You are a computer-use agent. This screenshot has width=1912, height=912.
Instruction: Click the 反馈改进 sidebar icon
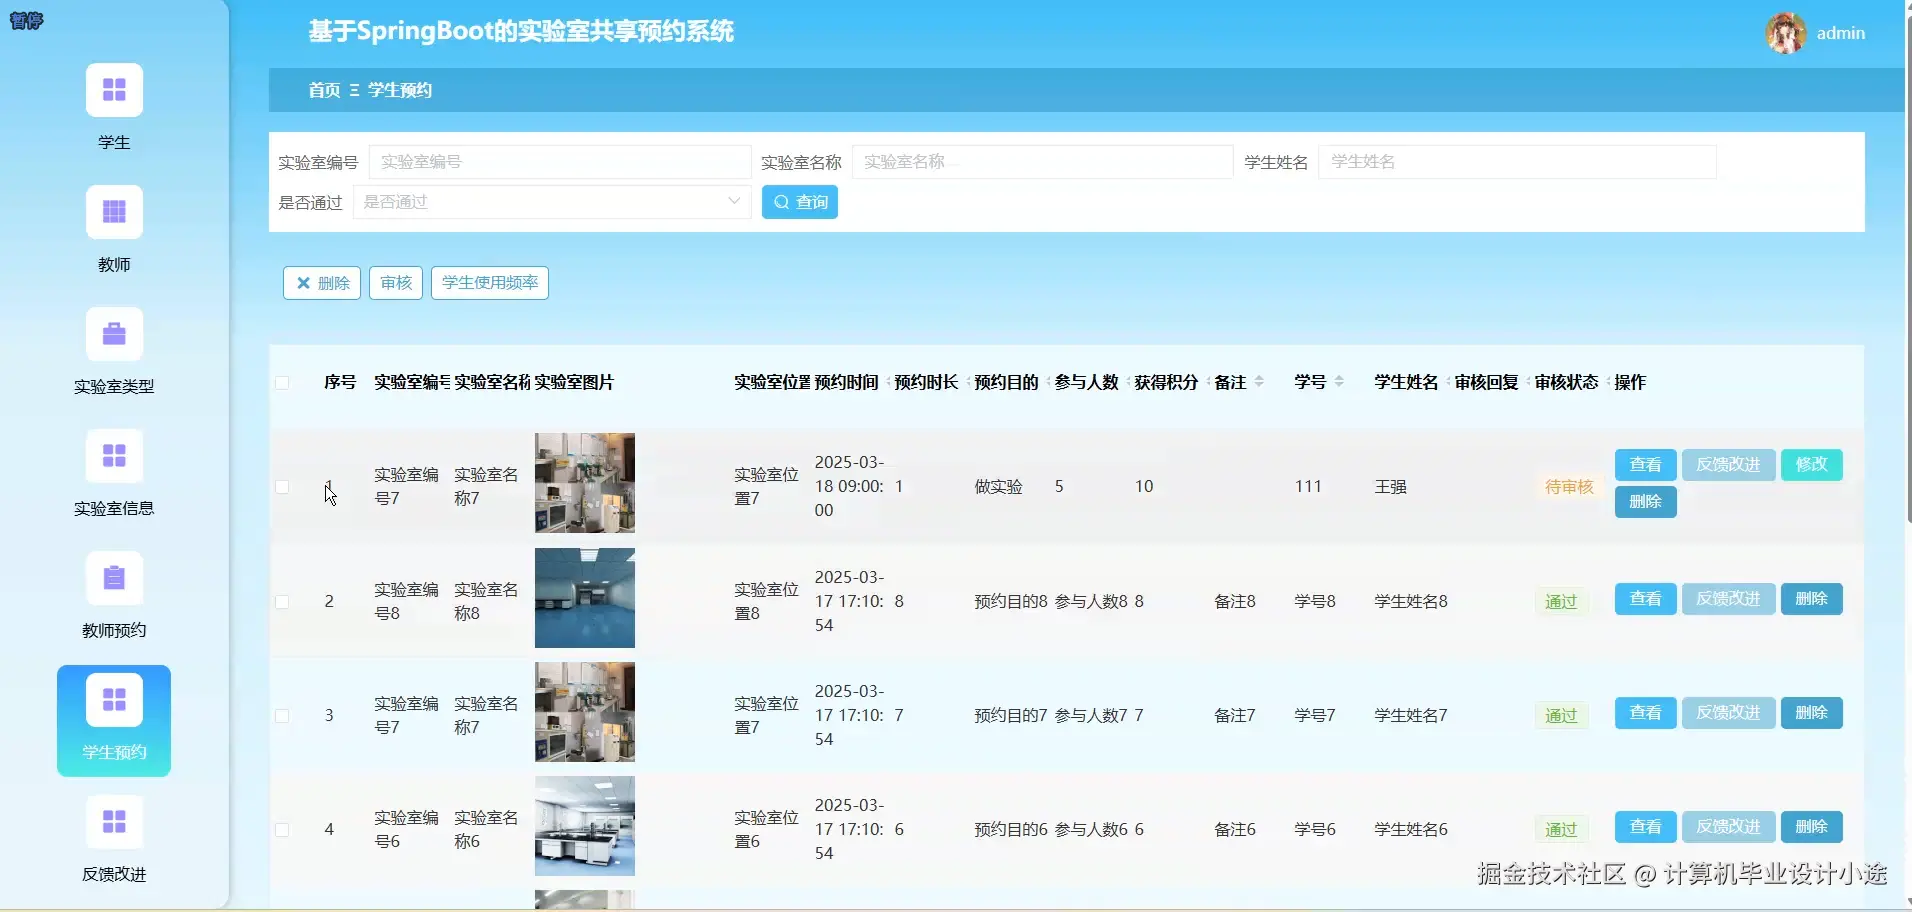point(114,822)
